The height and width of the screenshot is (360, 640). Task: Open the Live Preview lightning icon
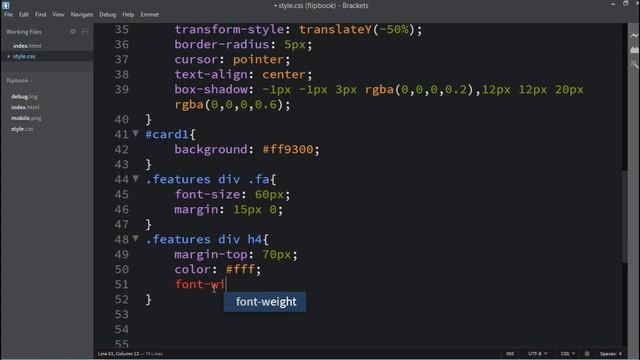click(634, 36)
